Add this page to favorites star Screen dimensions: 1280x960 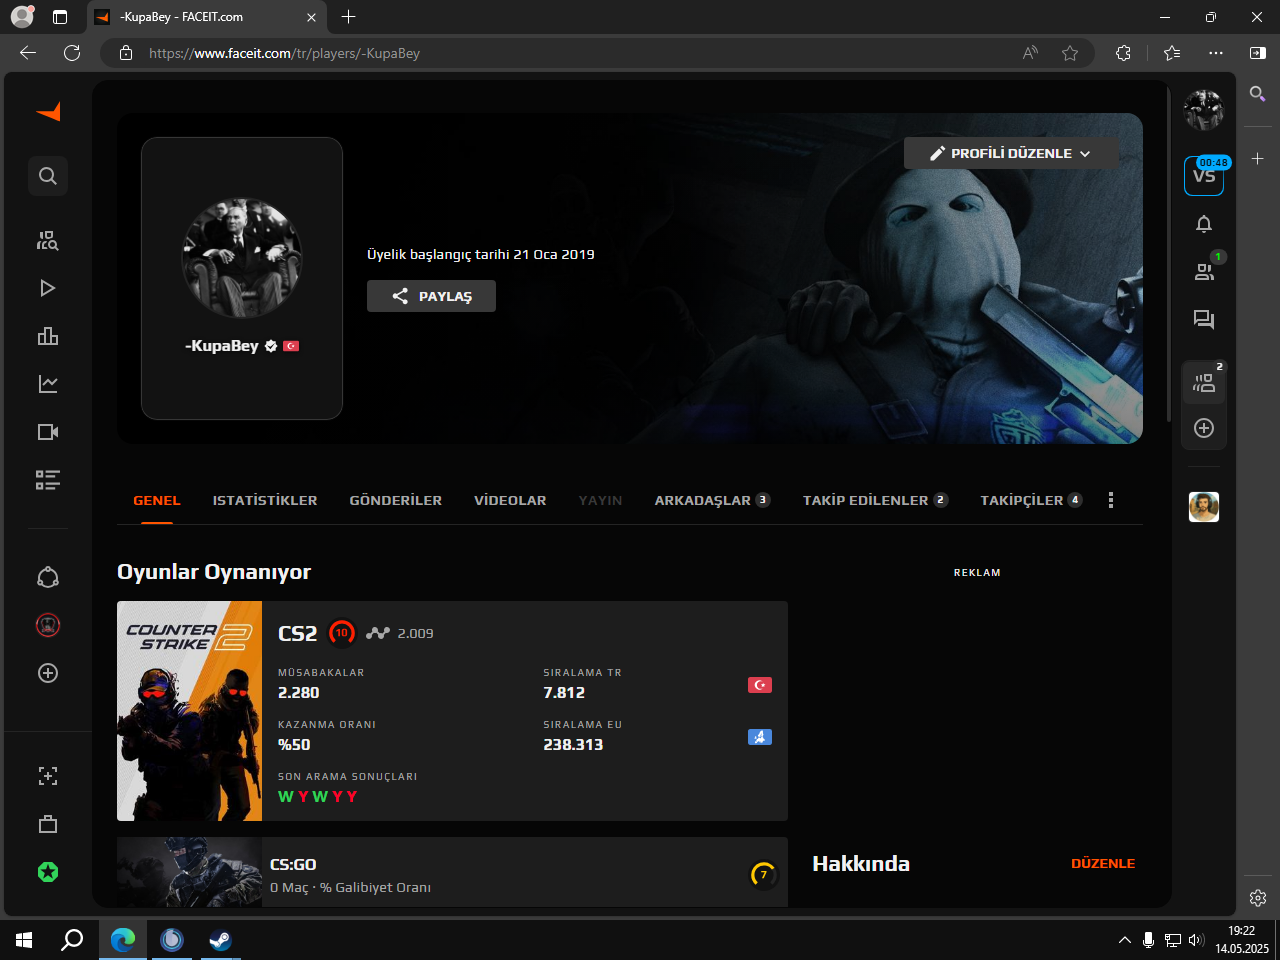click(1070, 53)
